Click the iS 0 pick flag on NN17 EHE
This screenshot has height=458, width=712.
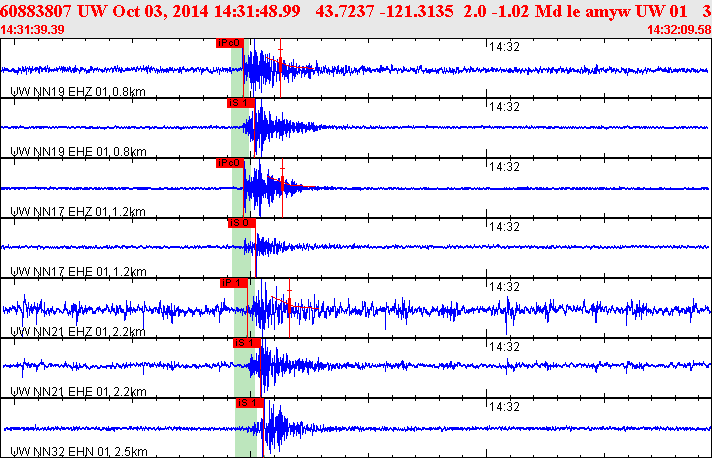click(242, 223)
